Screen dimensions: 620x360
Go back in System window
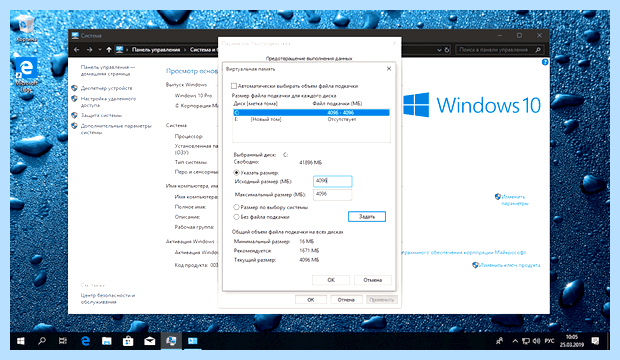77,50
